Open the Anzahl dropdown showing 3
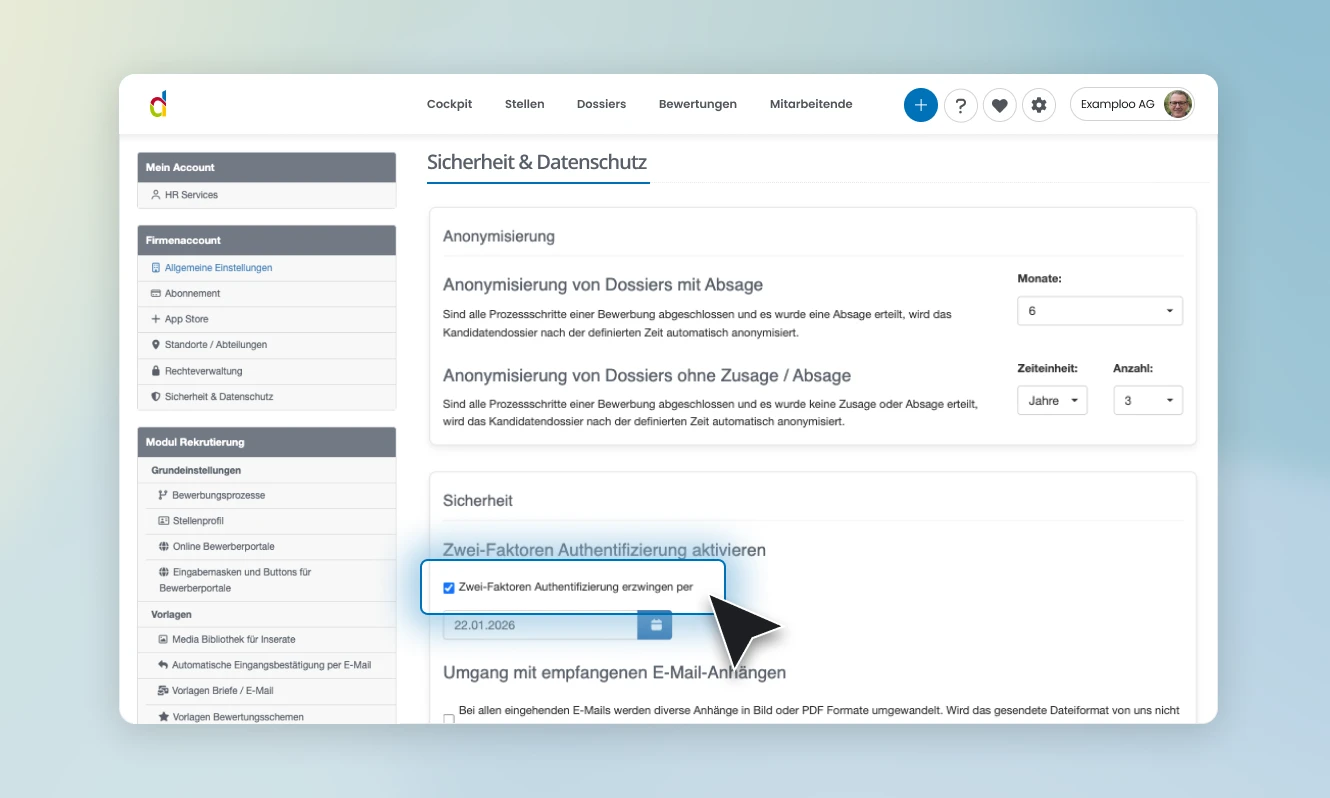Image resolution: width=1330 pixels, height=798 pixels. click(x=1148, y=400)
